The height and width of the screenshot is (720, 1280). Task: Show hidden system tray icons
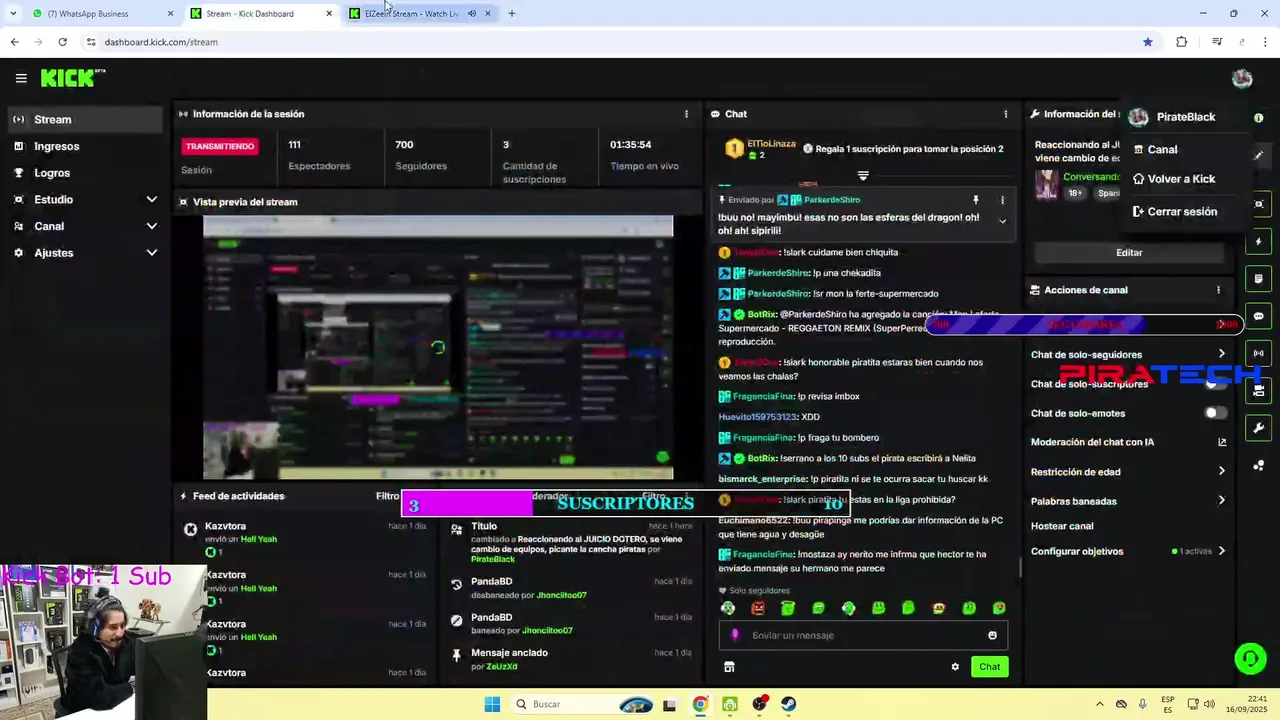1099,704
